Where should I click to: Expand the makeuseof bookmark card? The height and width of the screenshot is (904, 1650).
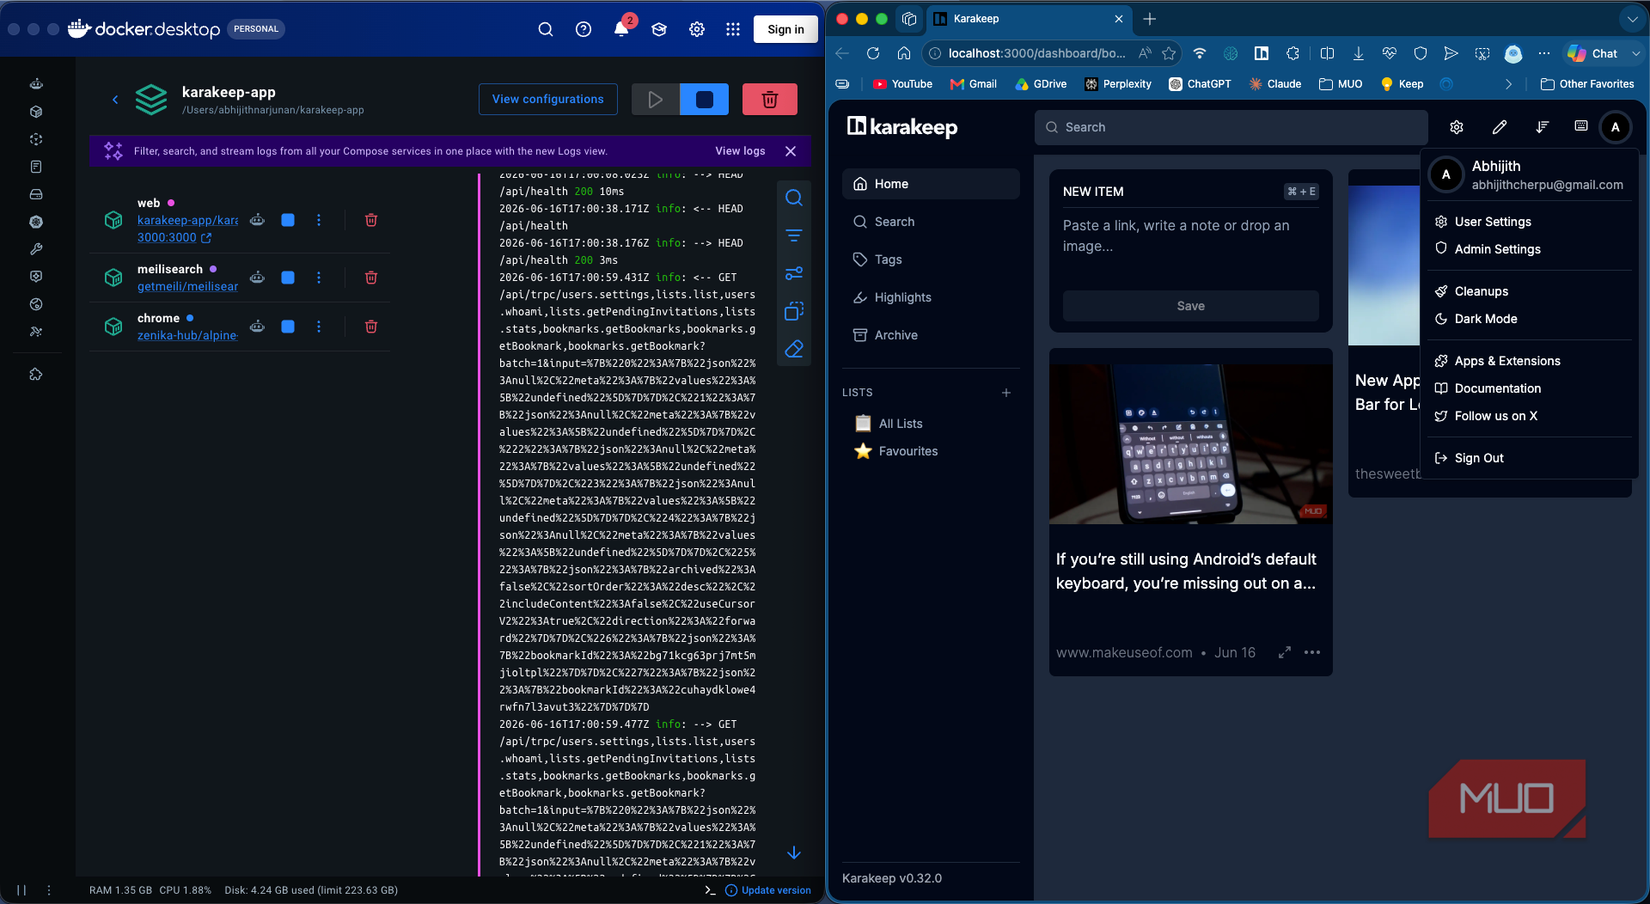tap(1284, 653)
